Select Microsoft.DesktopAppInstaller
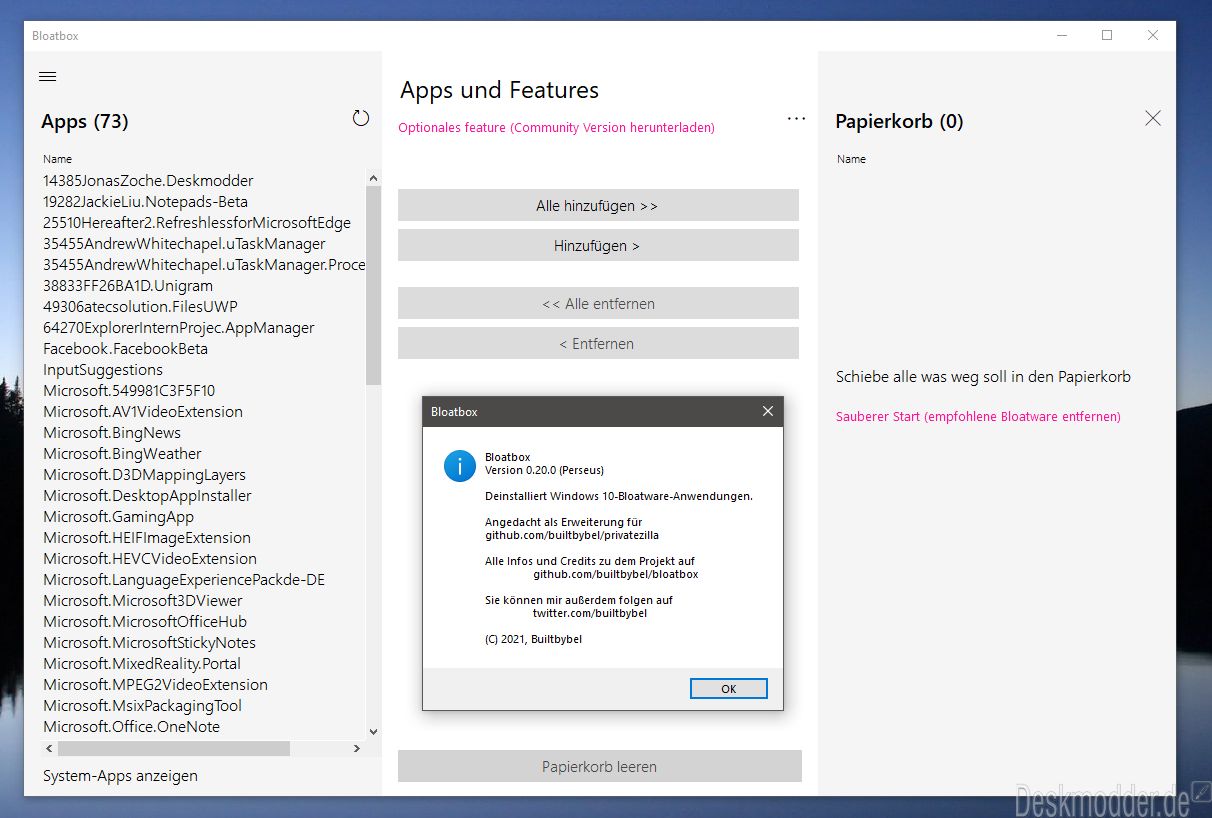 (x=147, y=496)
